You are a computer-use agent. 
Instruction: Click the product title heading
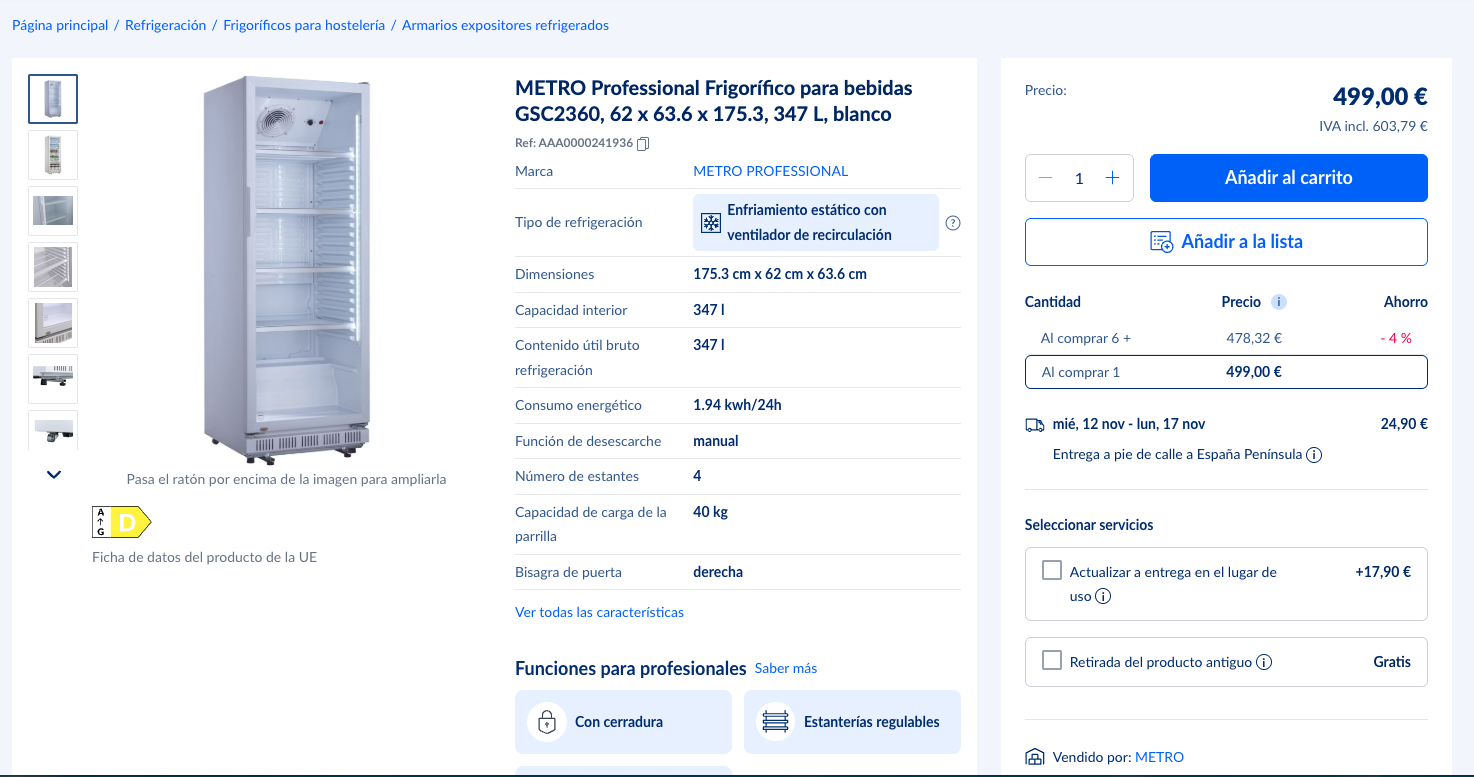pyautogui.click(x=714, y=101)
